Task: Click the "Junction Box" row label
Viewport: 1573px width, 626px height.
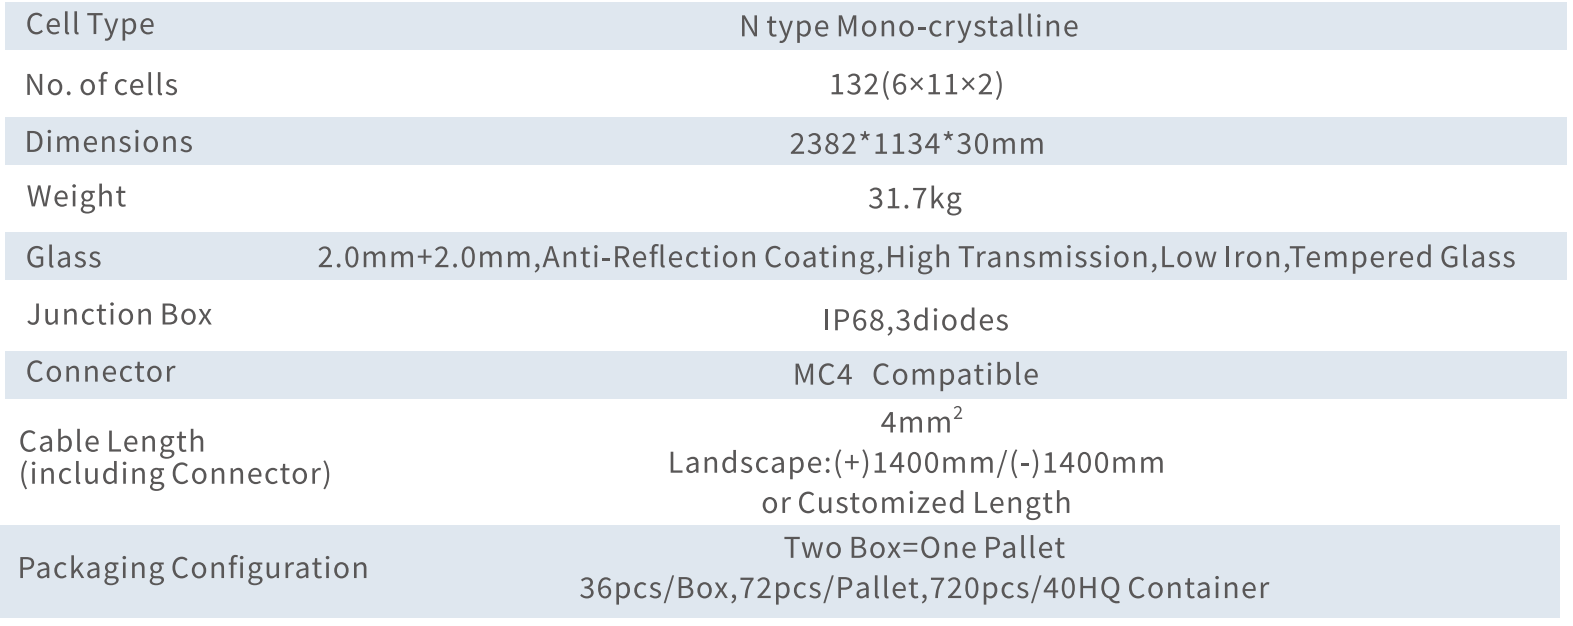Action: tap(119, 315)
